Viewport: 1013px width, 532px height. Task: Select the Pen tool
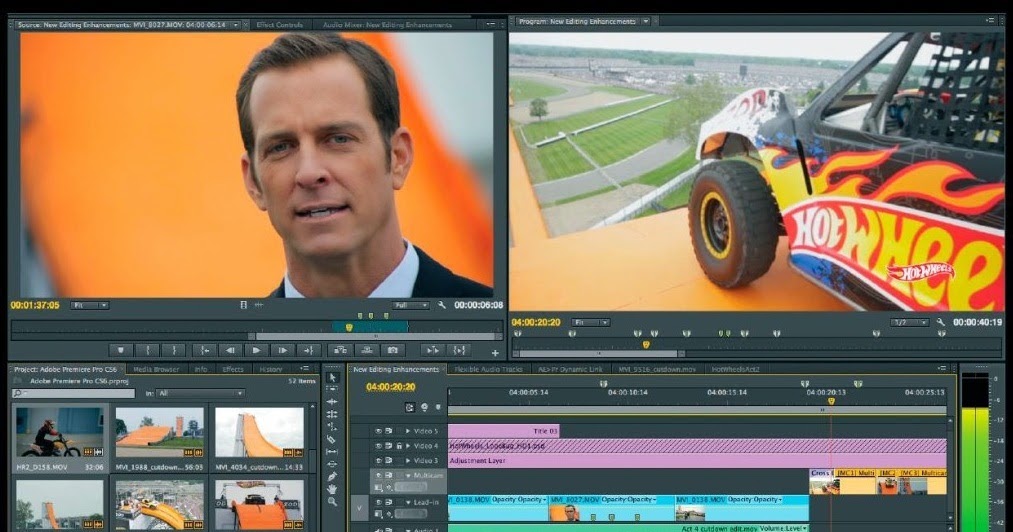[332, 477]
